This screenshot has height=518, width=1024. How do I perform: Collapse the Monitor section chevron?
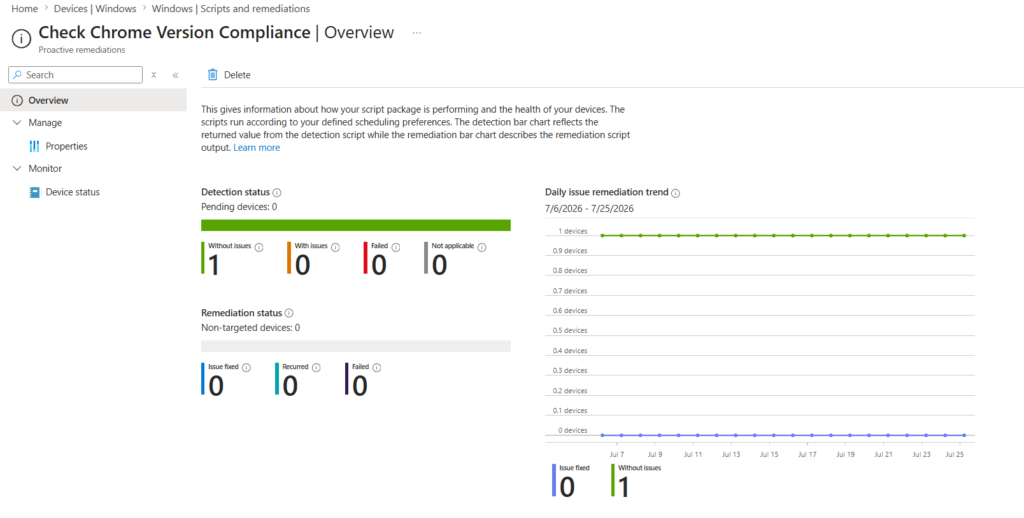[17, 169]
